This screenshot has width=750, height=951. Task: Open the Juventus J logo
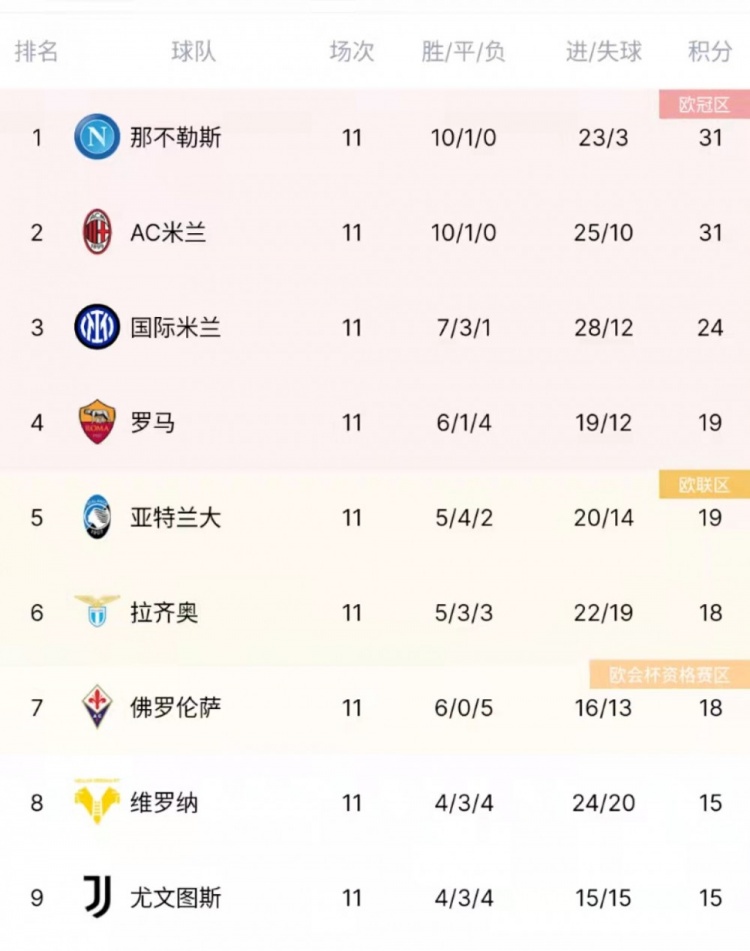[x=97, y=896]
